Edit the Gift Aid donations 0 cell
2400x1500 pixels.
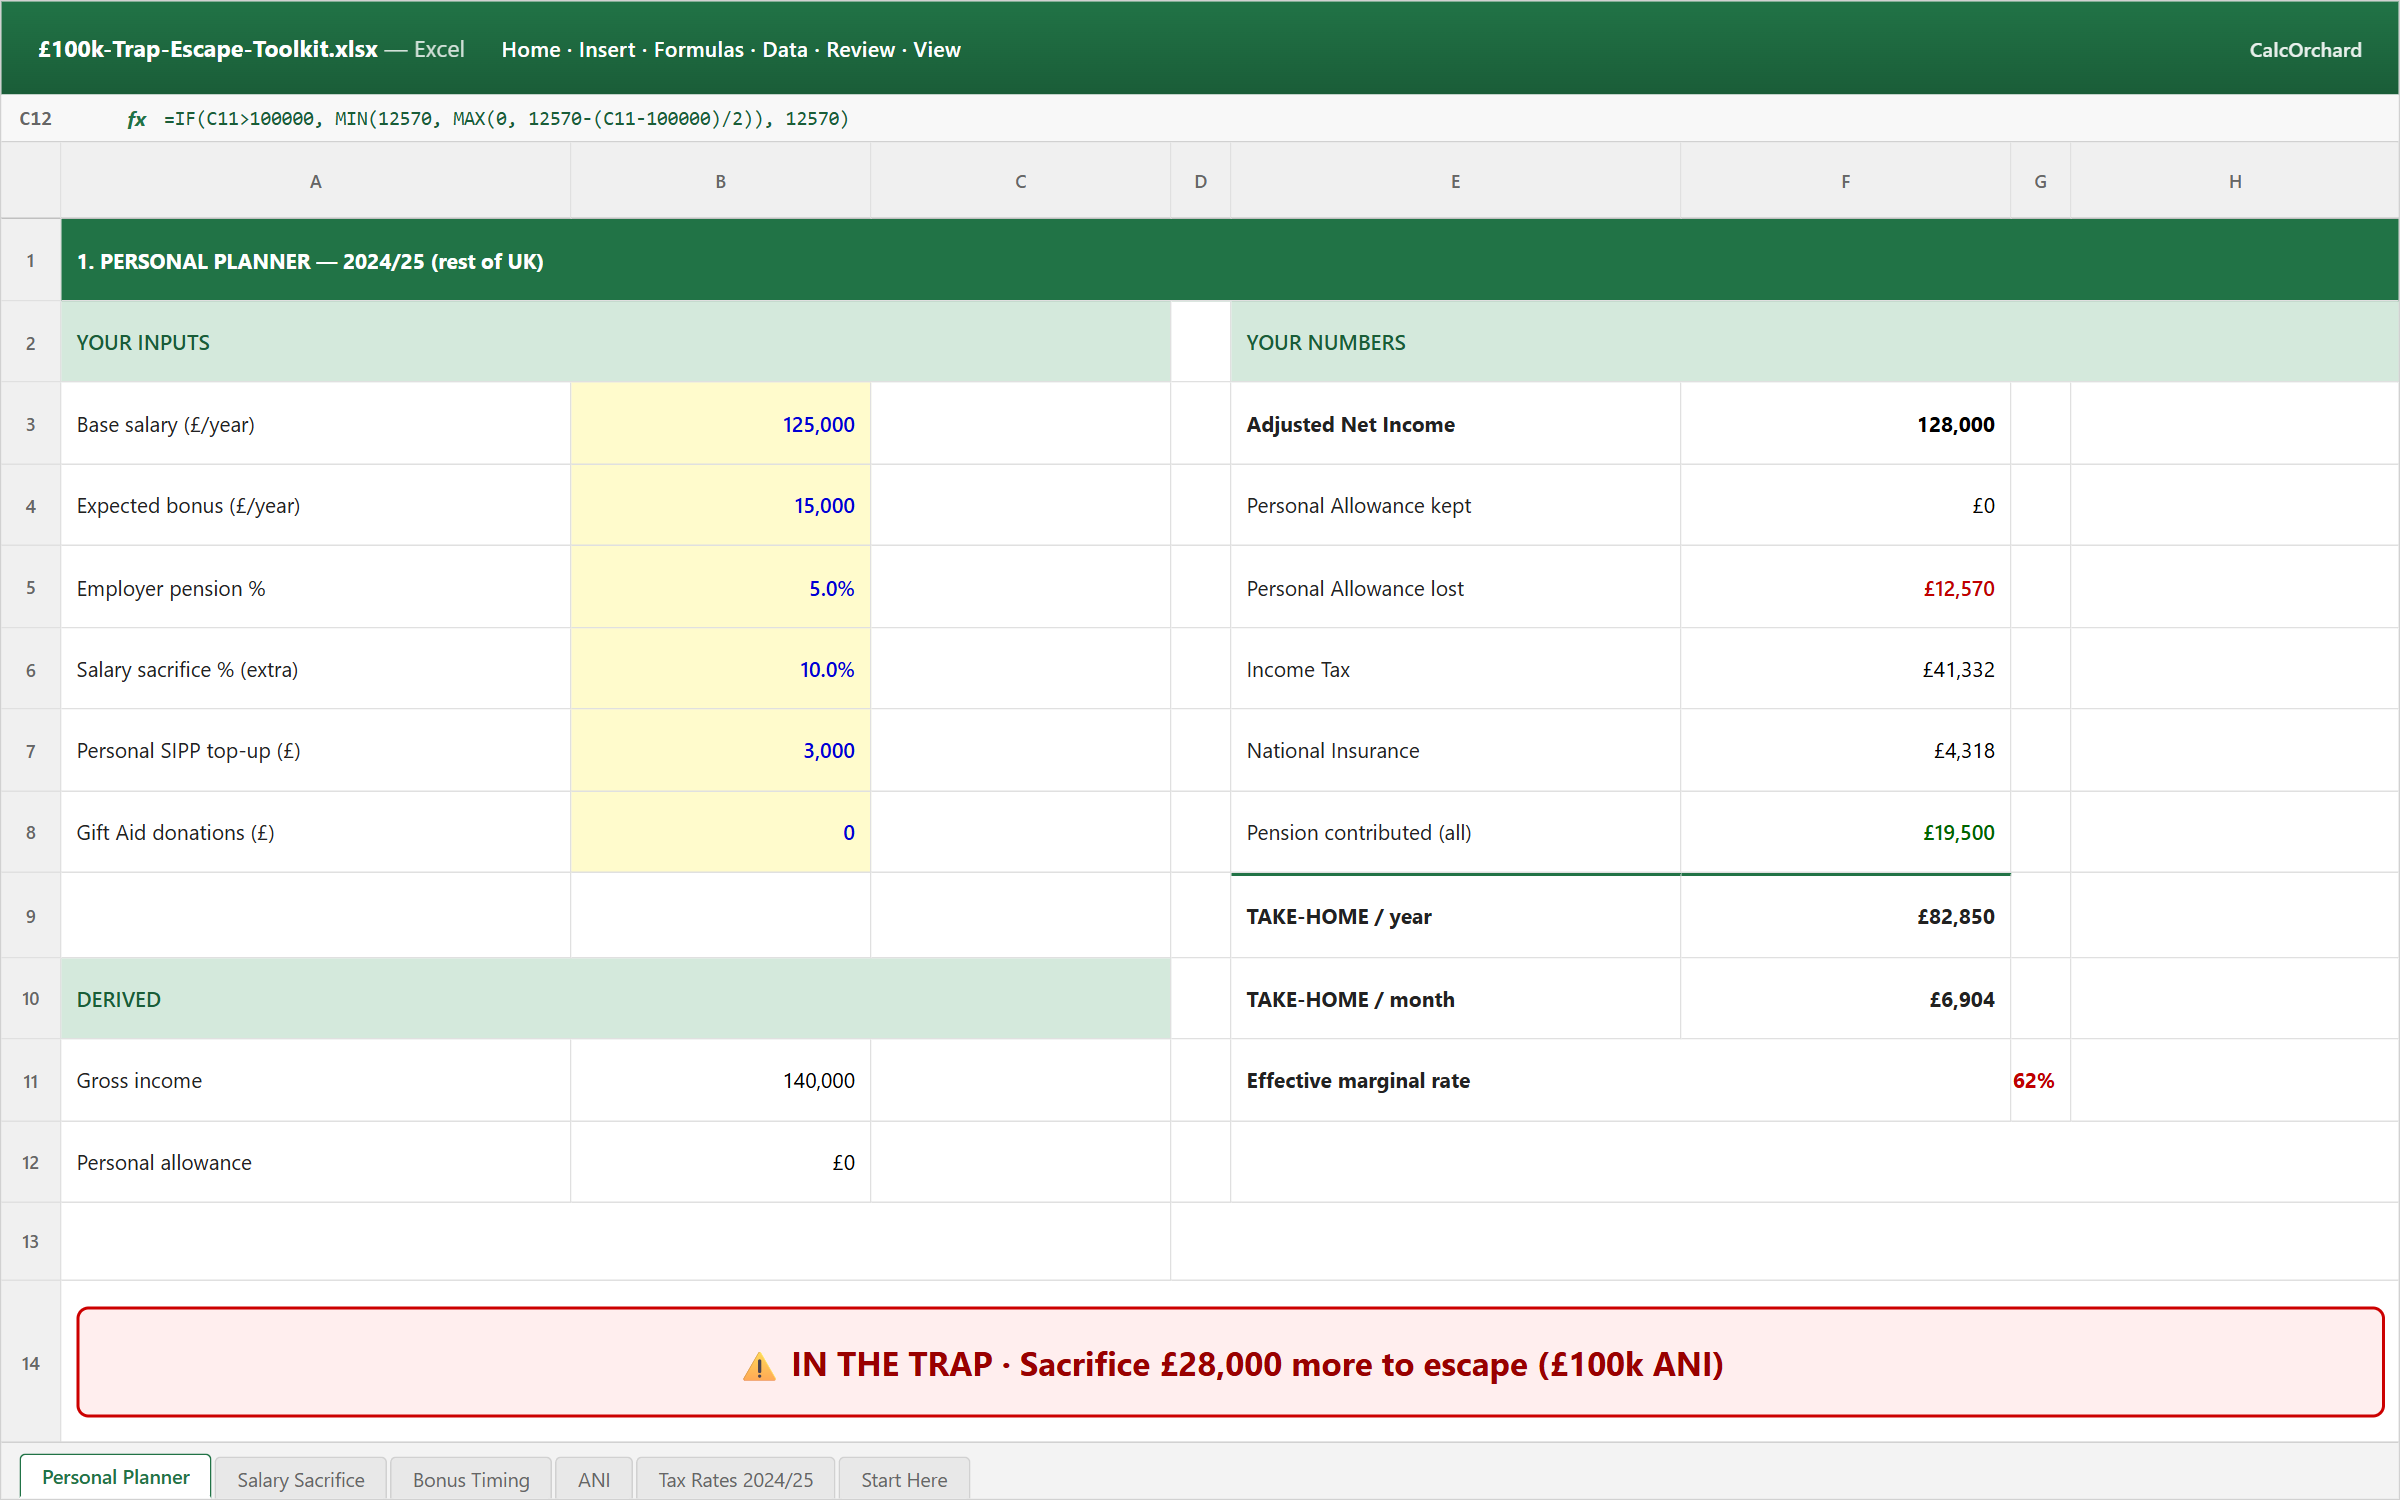720,832
